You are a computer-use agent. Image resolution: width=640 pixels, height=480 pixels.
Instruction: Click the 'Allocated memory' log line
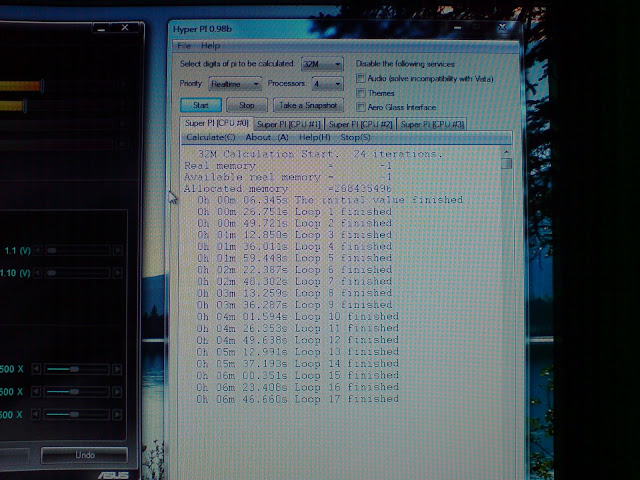tap(288, 189)
